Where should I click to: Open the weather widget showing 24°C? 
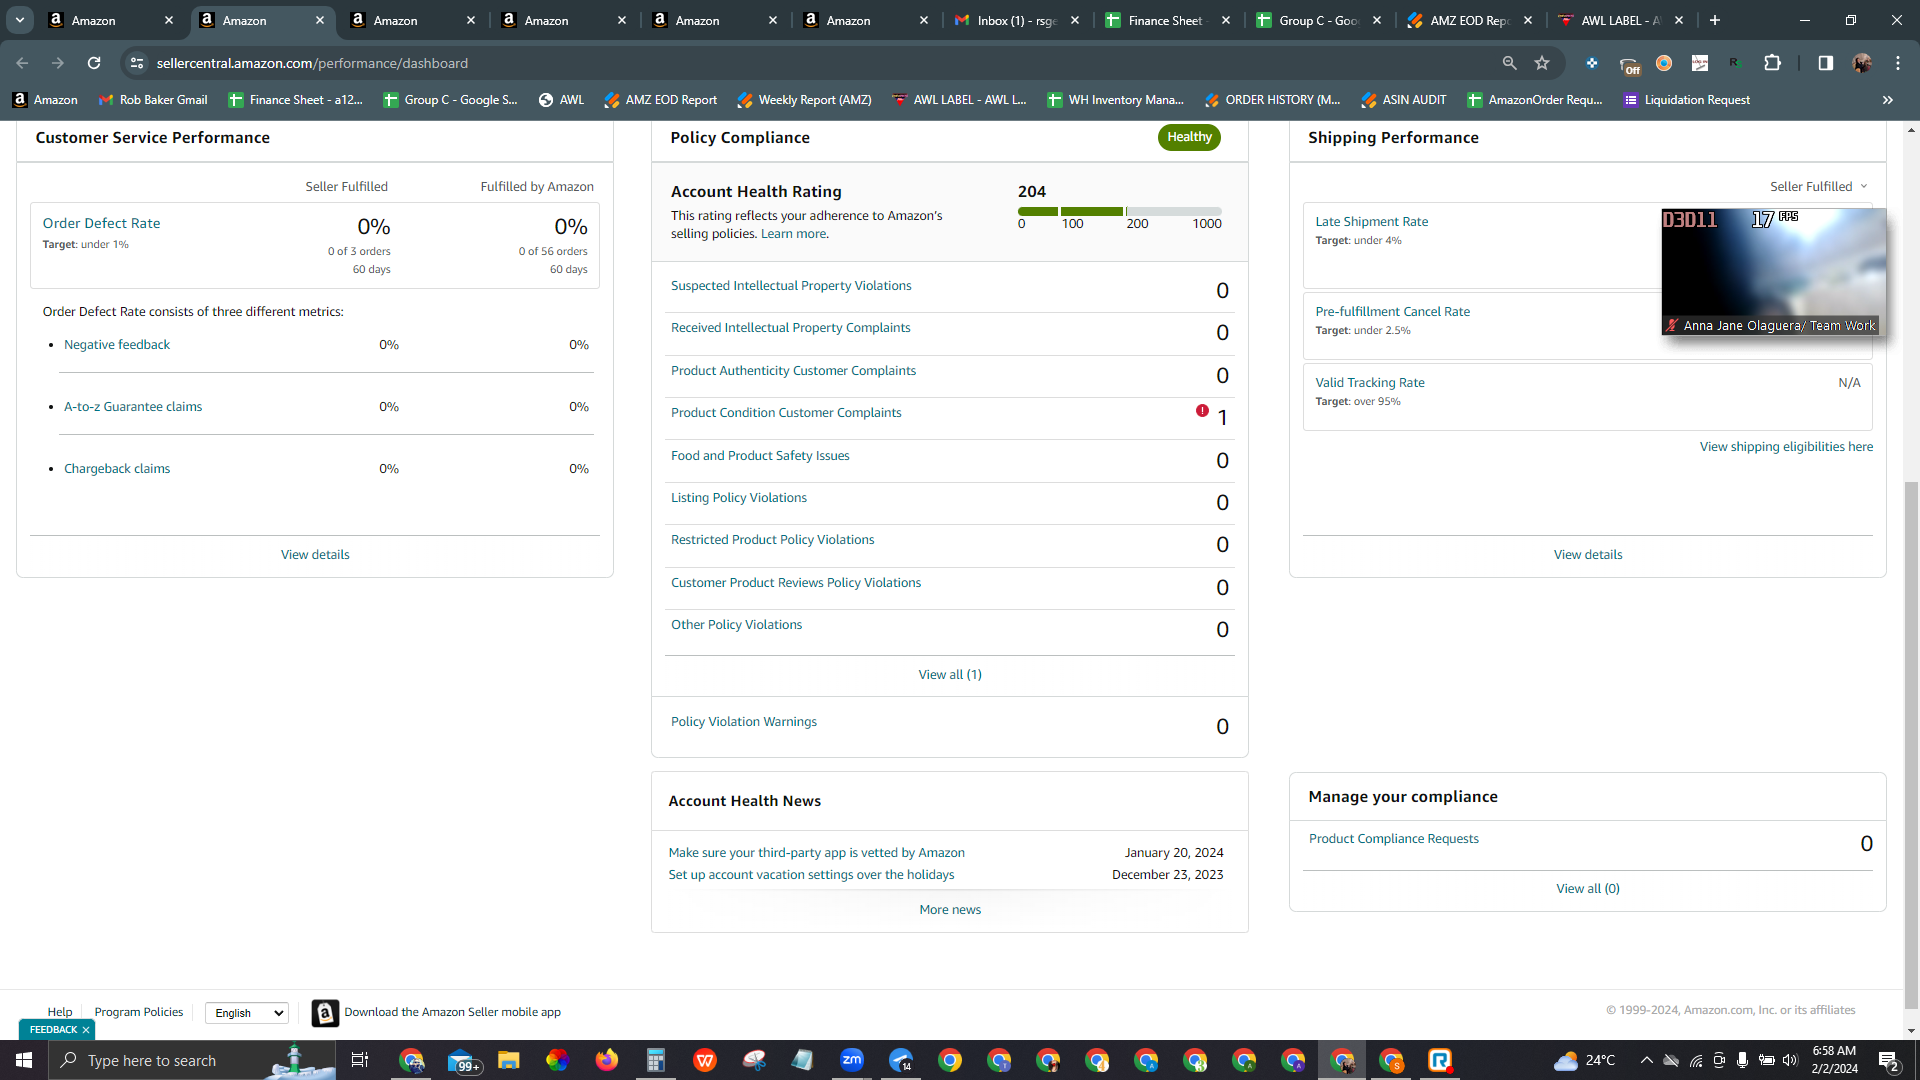pos(1586,1060)
